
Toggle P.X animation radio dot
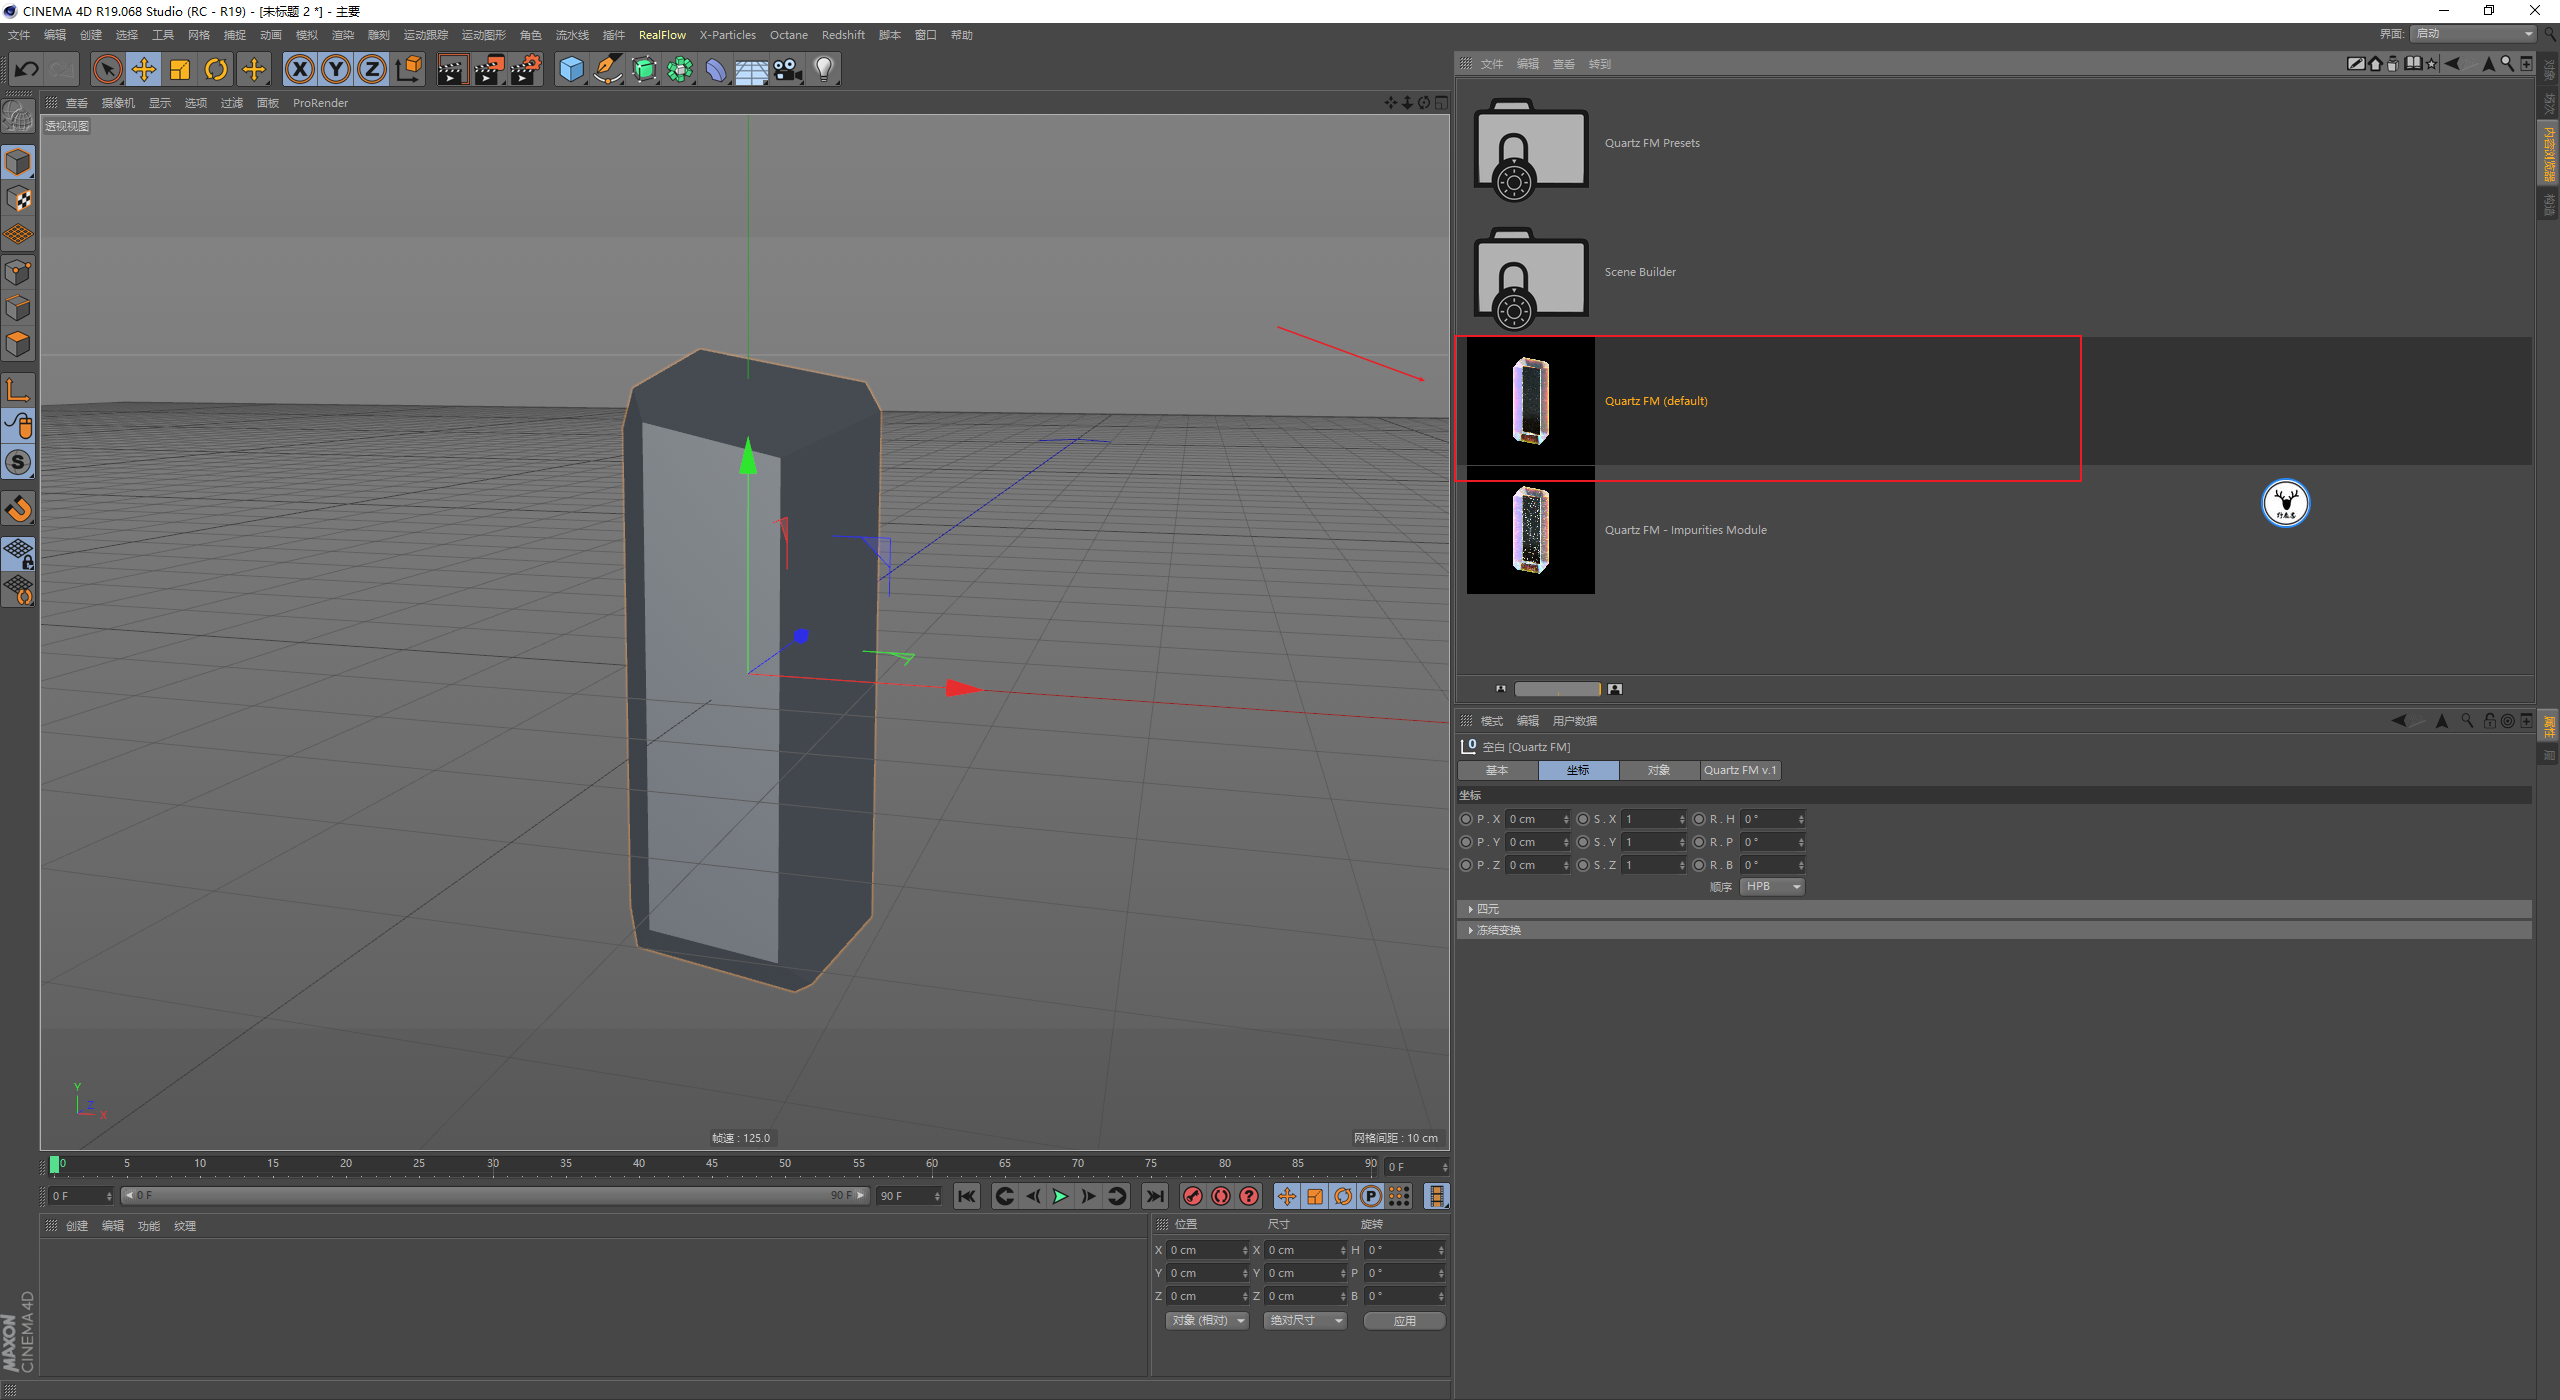point(1466,819)
